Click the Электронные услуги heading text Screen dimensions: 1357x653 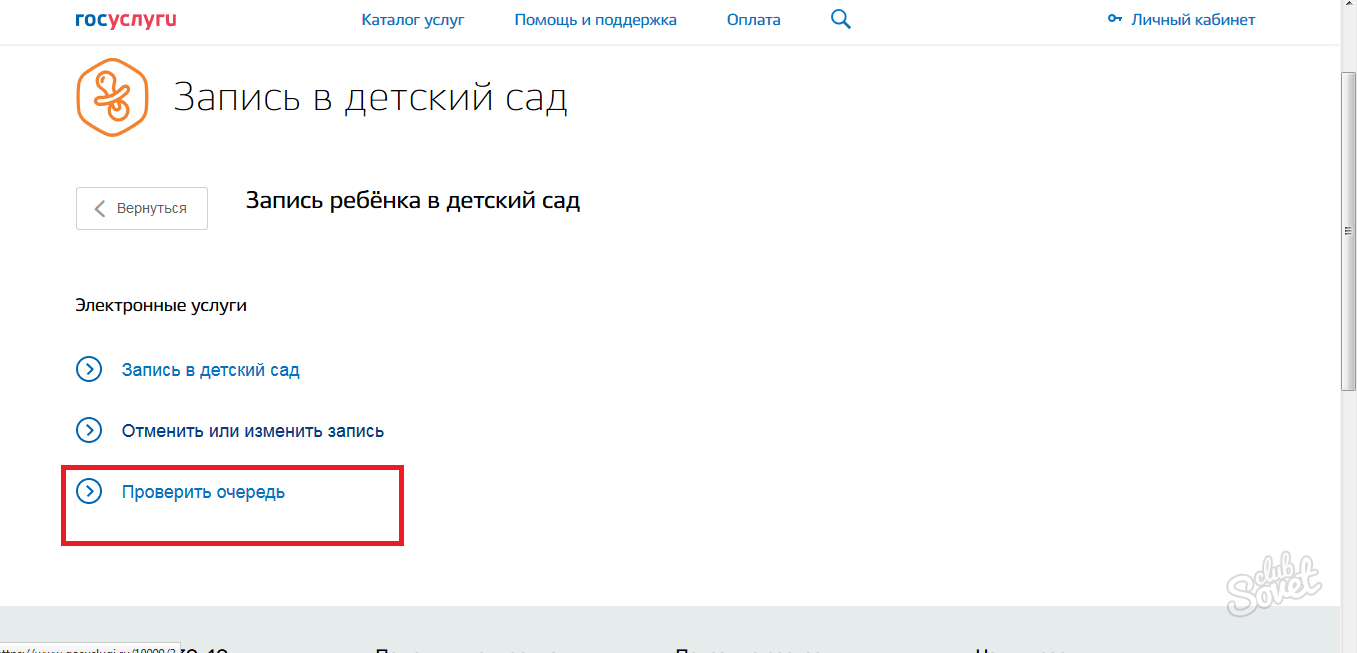pyautogui.click(x=161, y=306)
